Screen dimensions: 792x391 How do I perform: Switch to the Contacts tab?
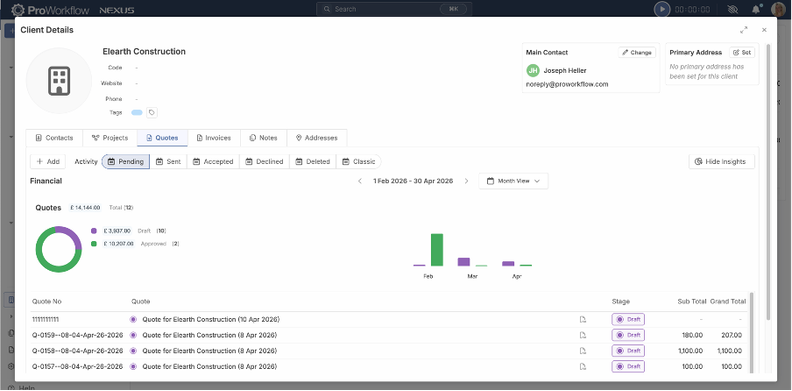pos(55,138)
